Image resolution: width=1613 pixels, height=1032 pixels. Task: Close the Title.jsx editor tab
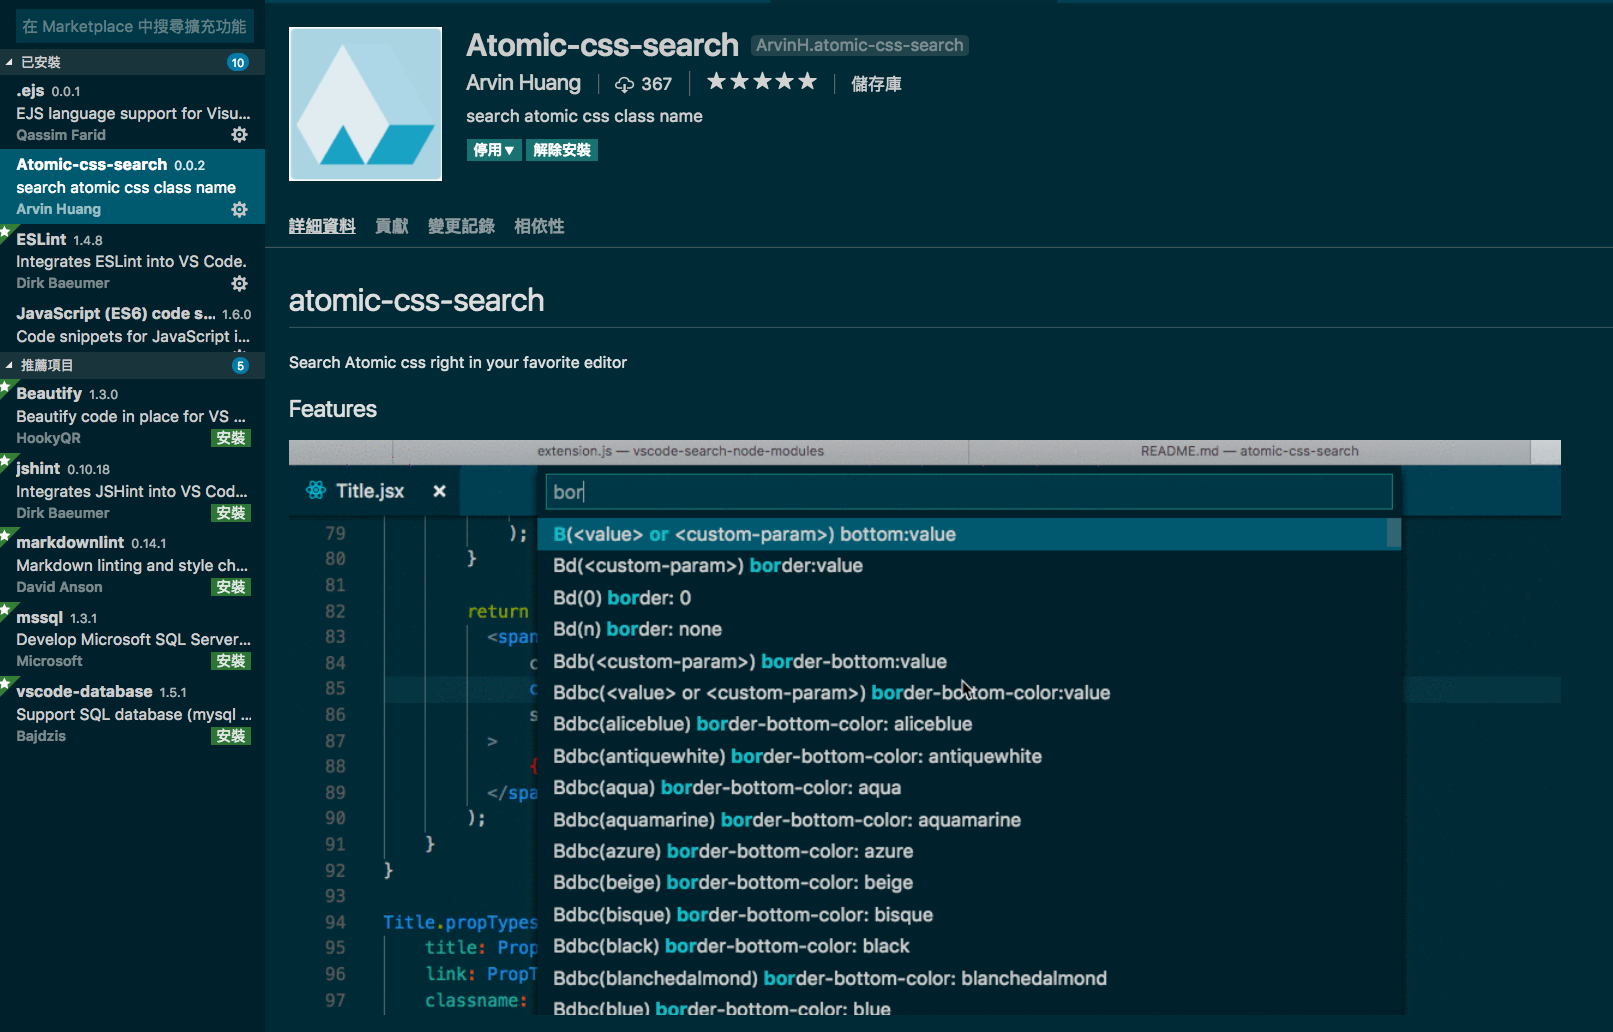tap(439, 491)
